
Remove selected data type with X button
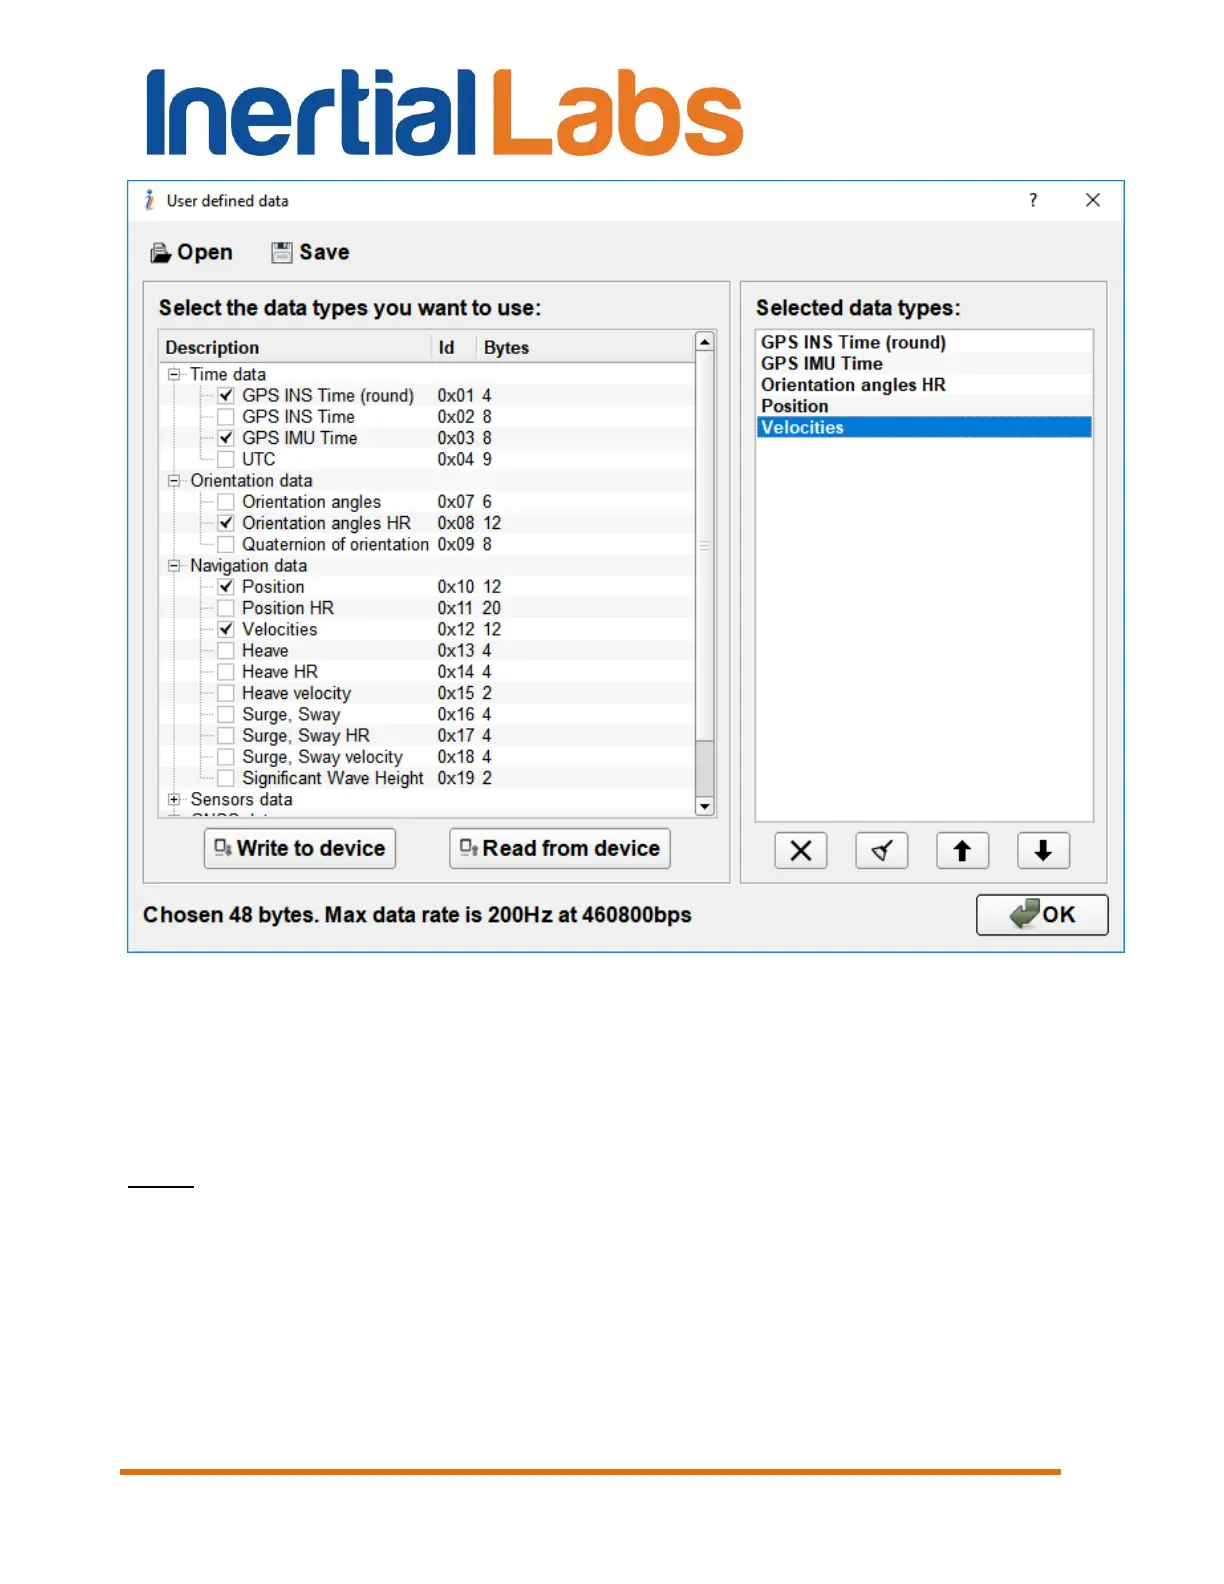tap(801, 851)
